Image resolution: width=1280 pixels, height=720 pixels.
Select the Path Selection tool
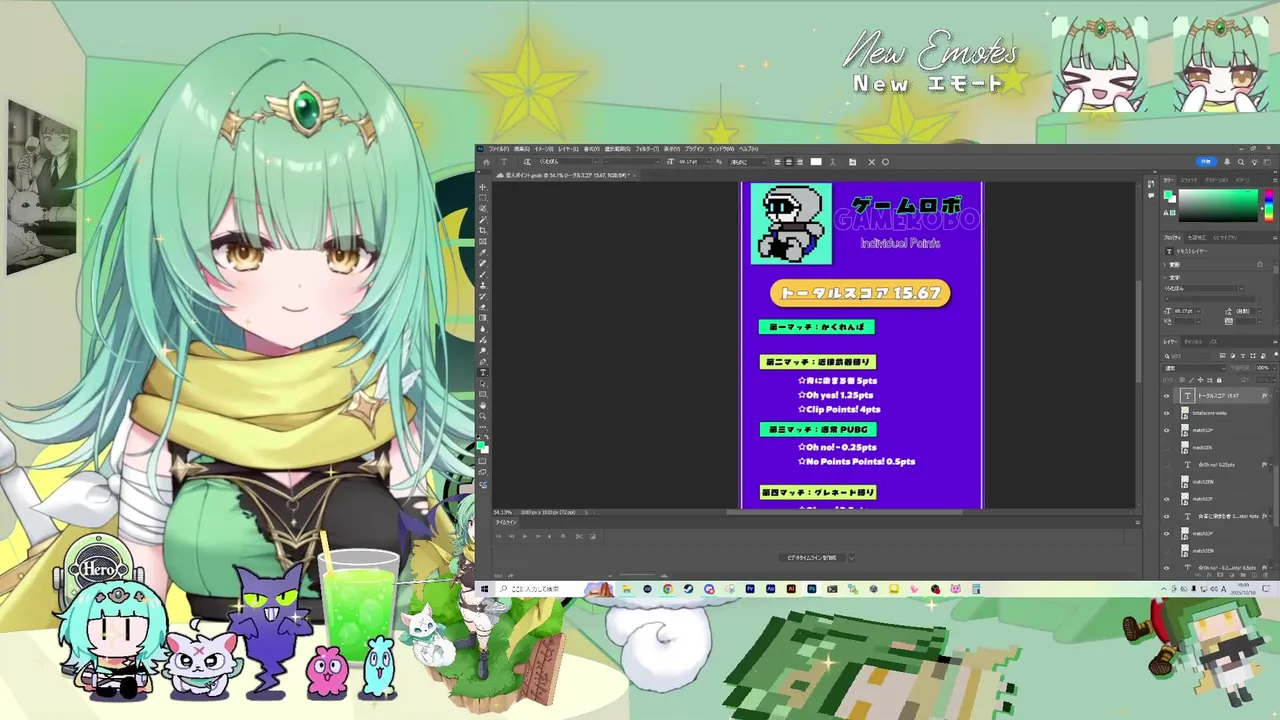pyautogui.click(x=483, y=383)
